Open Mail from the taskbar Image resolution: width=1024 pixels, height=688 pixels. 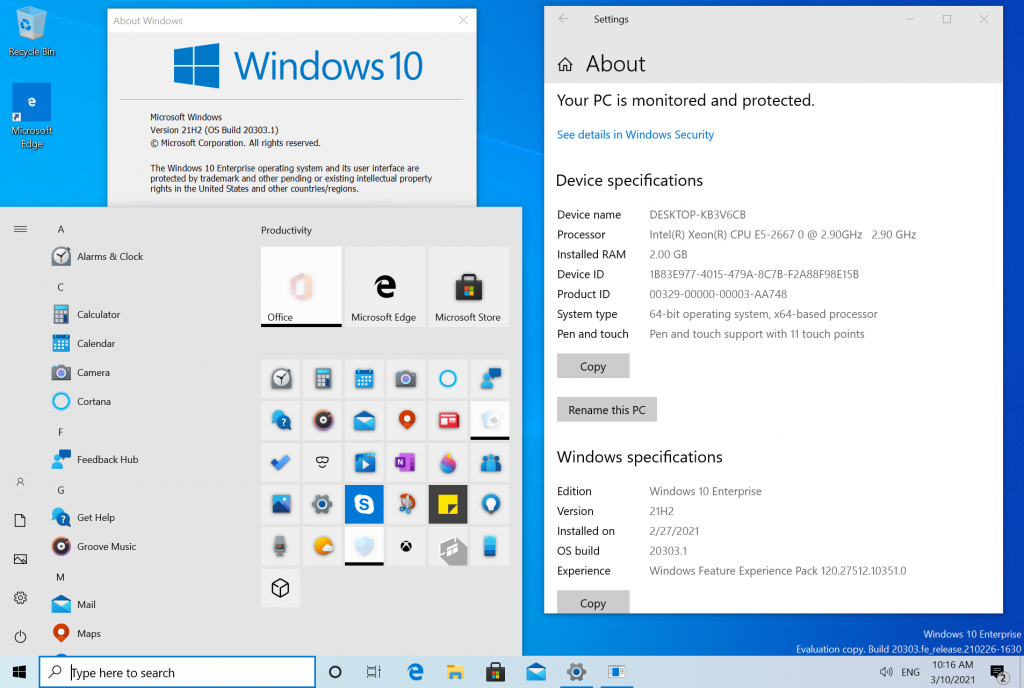coord(536,672)
